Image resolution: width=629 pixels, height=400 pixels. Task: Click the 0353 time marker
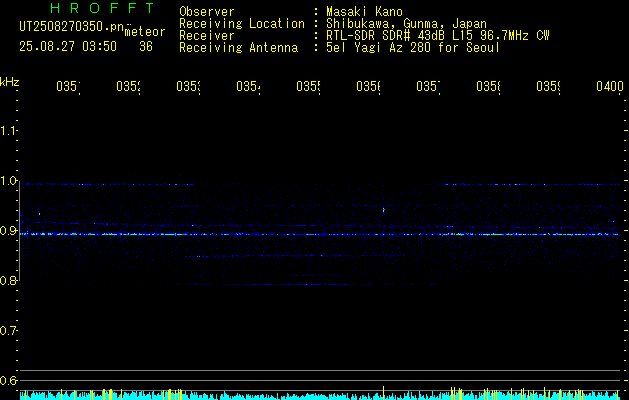[x=189, y=86]
